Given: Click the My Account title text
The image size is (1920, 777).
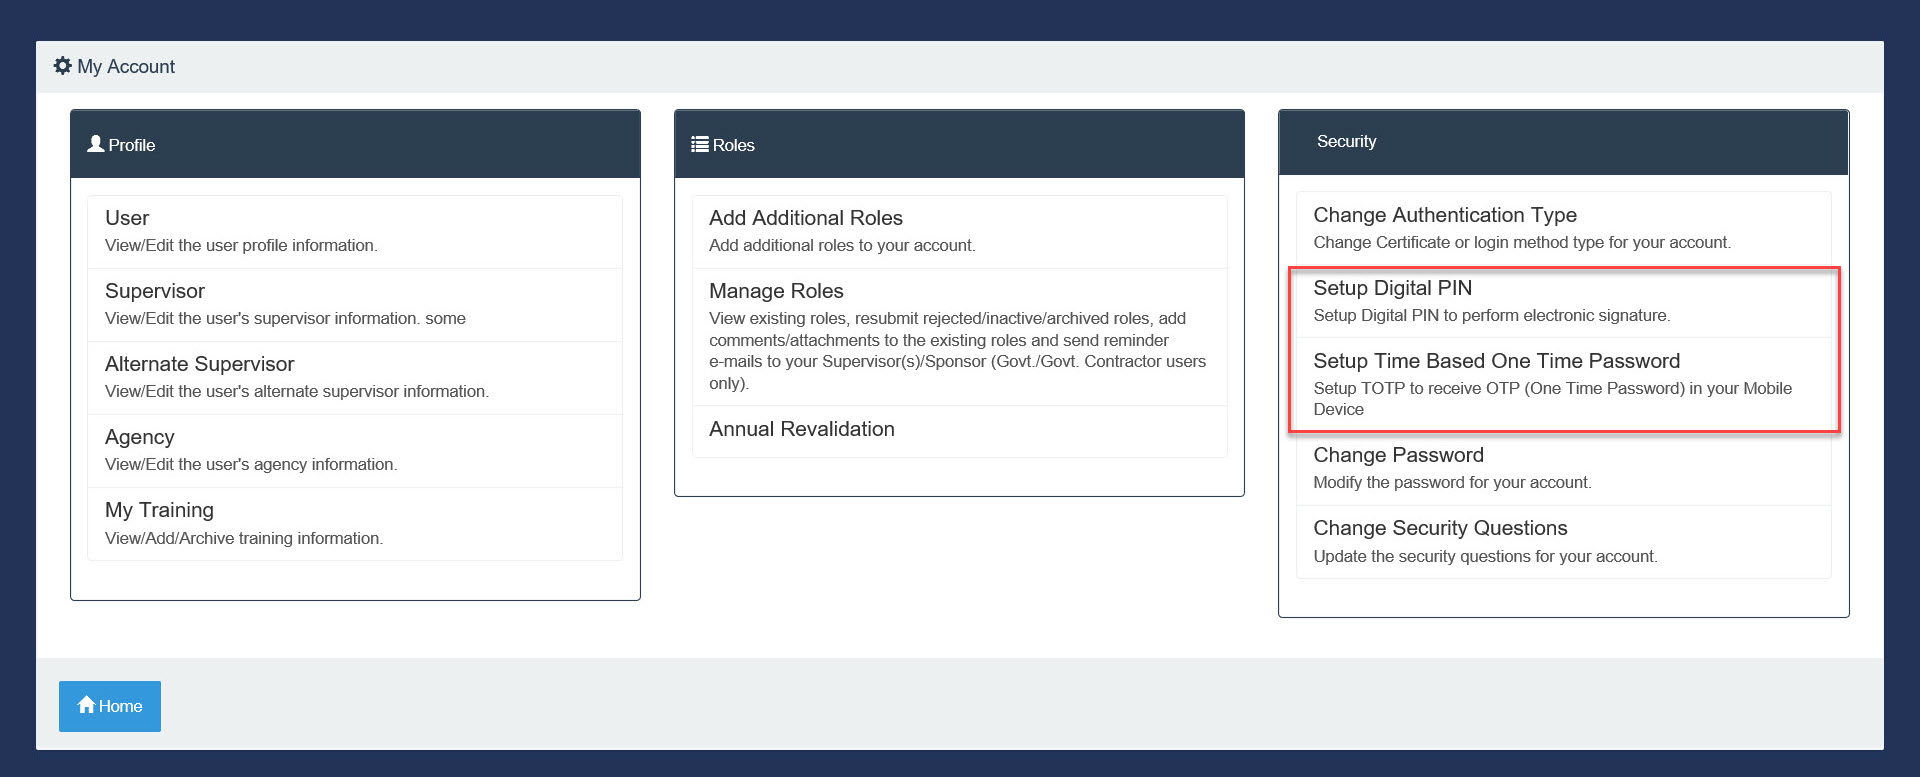Looking at the screenshot, I should click(x=126, y=66).
